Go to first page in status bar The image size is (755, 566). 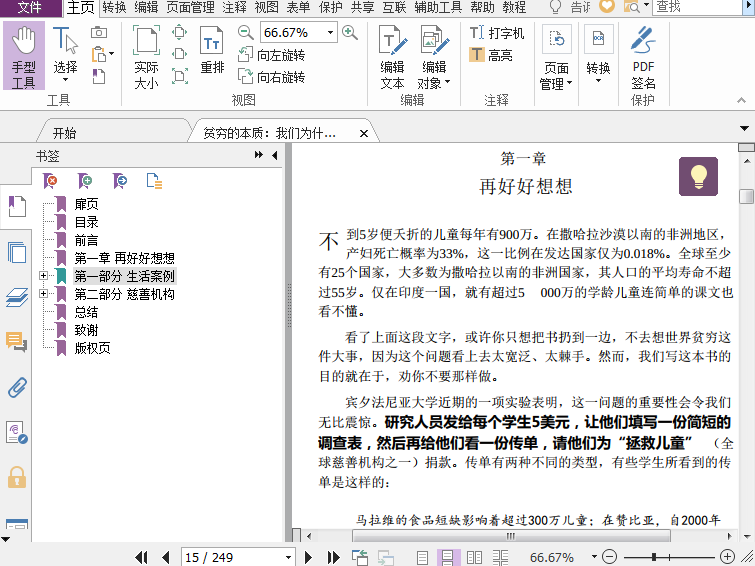tap(142, 557)
